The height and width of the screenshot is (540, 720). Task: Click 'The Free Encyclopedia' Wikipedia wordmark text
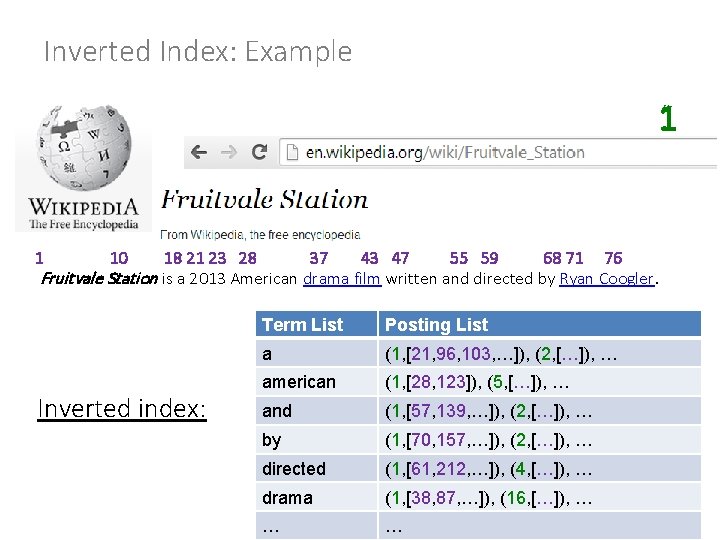point(83,224)
